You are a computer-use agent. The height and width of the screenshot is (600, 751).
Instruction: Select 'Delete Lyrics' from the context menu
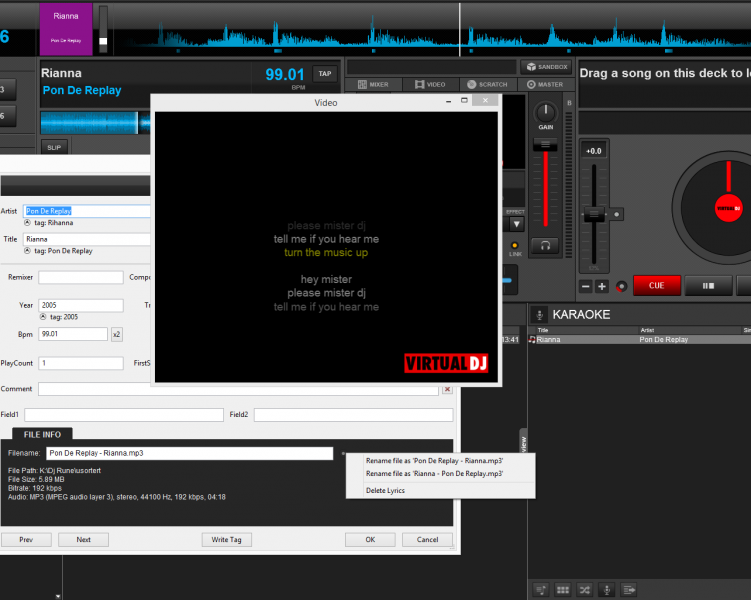pos(385,491)
